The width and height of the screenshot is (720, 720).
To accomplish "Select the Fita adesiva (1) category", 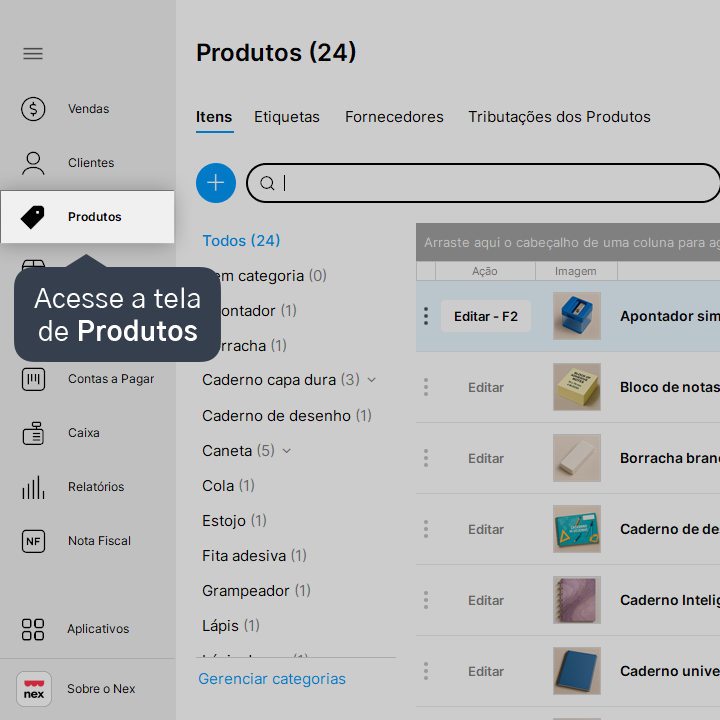I will point(254,556).
